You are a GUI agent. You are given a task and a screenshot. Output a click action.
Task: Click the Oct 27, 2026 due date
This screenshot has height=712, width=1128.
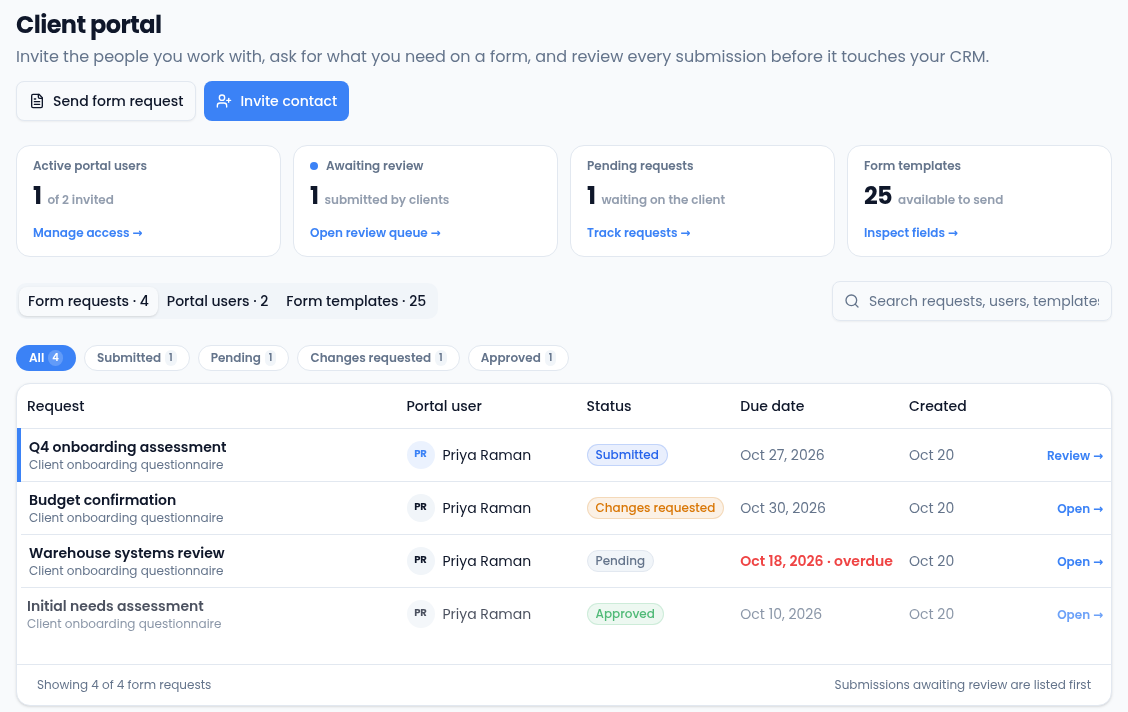(782, 455)
